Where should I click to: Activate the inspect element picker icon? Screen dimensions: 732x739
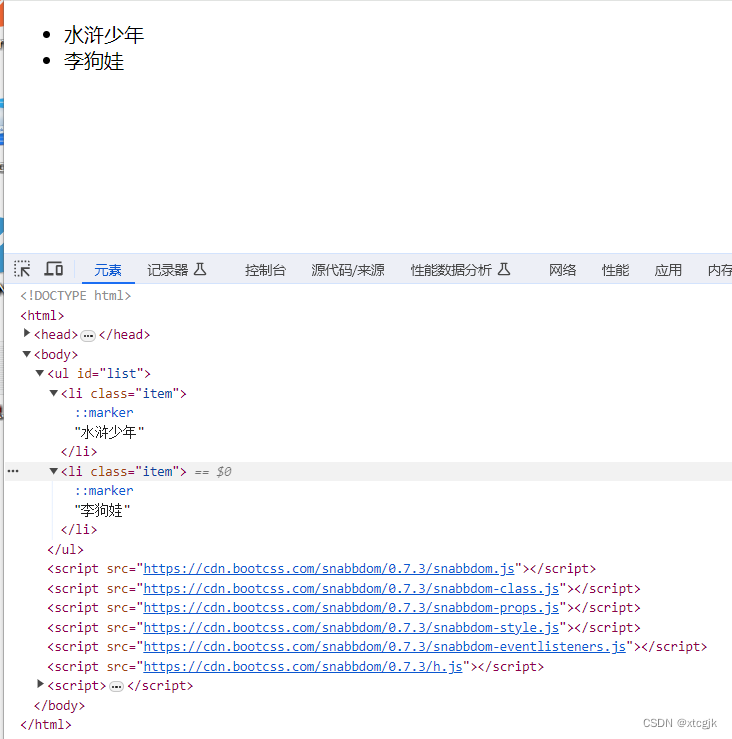[22, 269]
